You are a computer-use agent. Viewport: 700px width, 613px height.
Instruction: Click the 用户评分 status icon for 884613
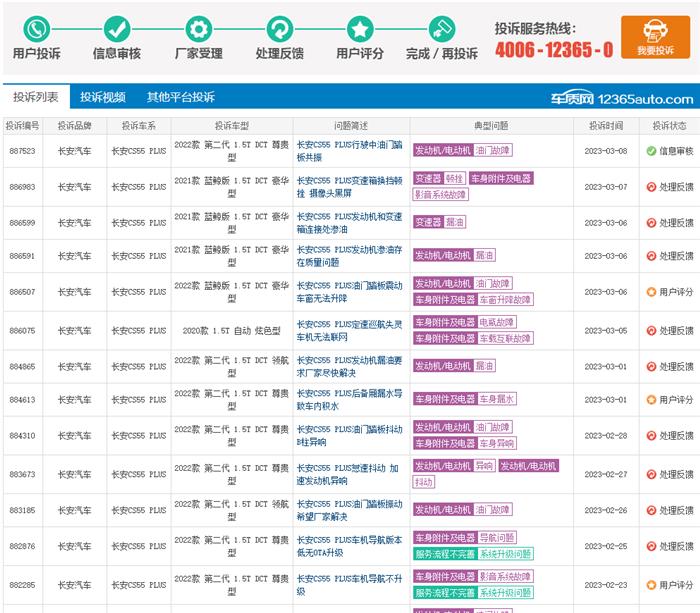pos(651,400)
